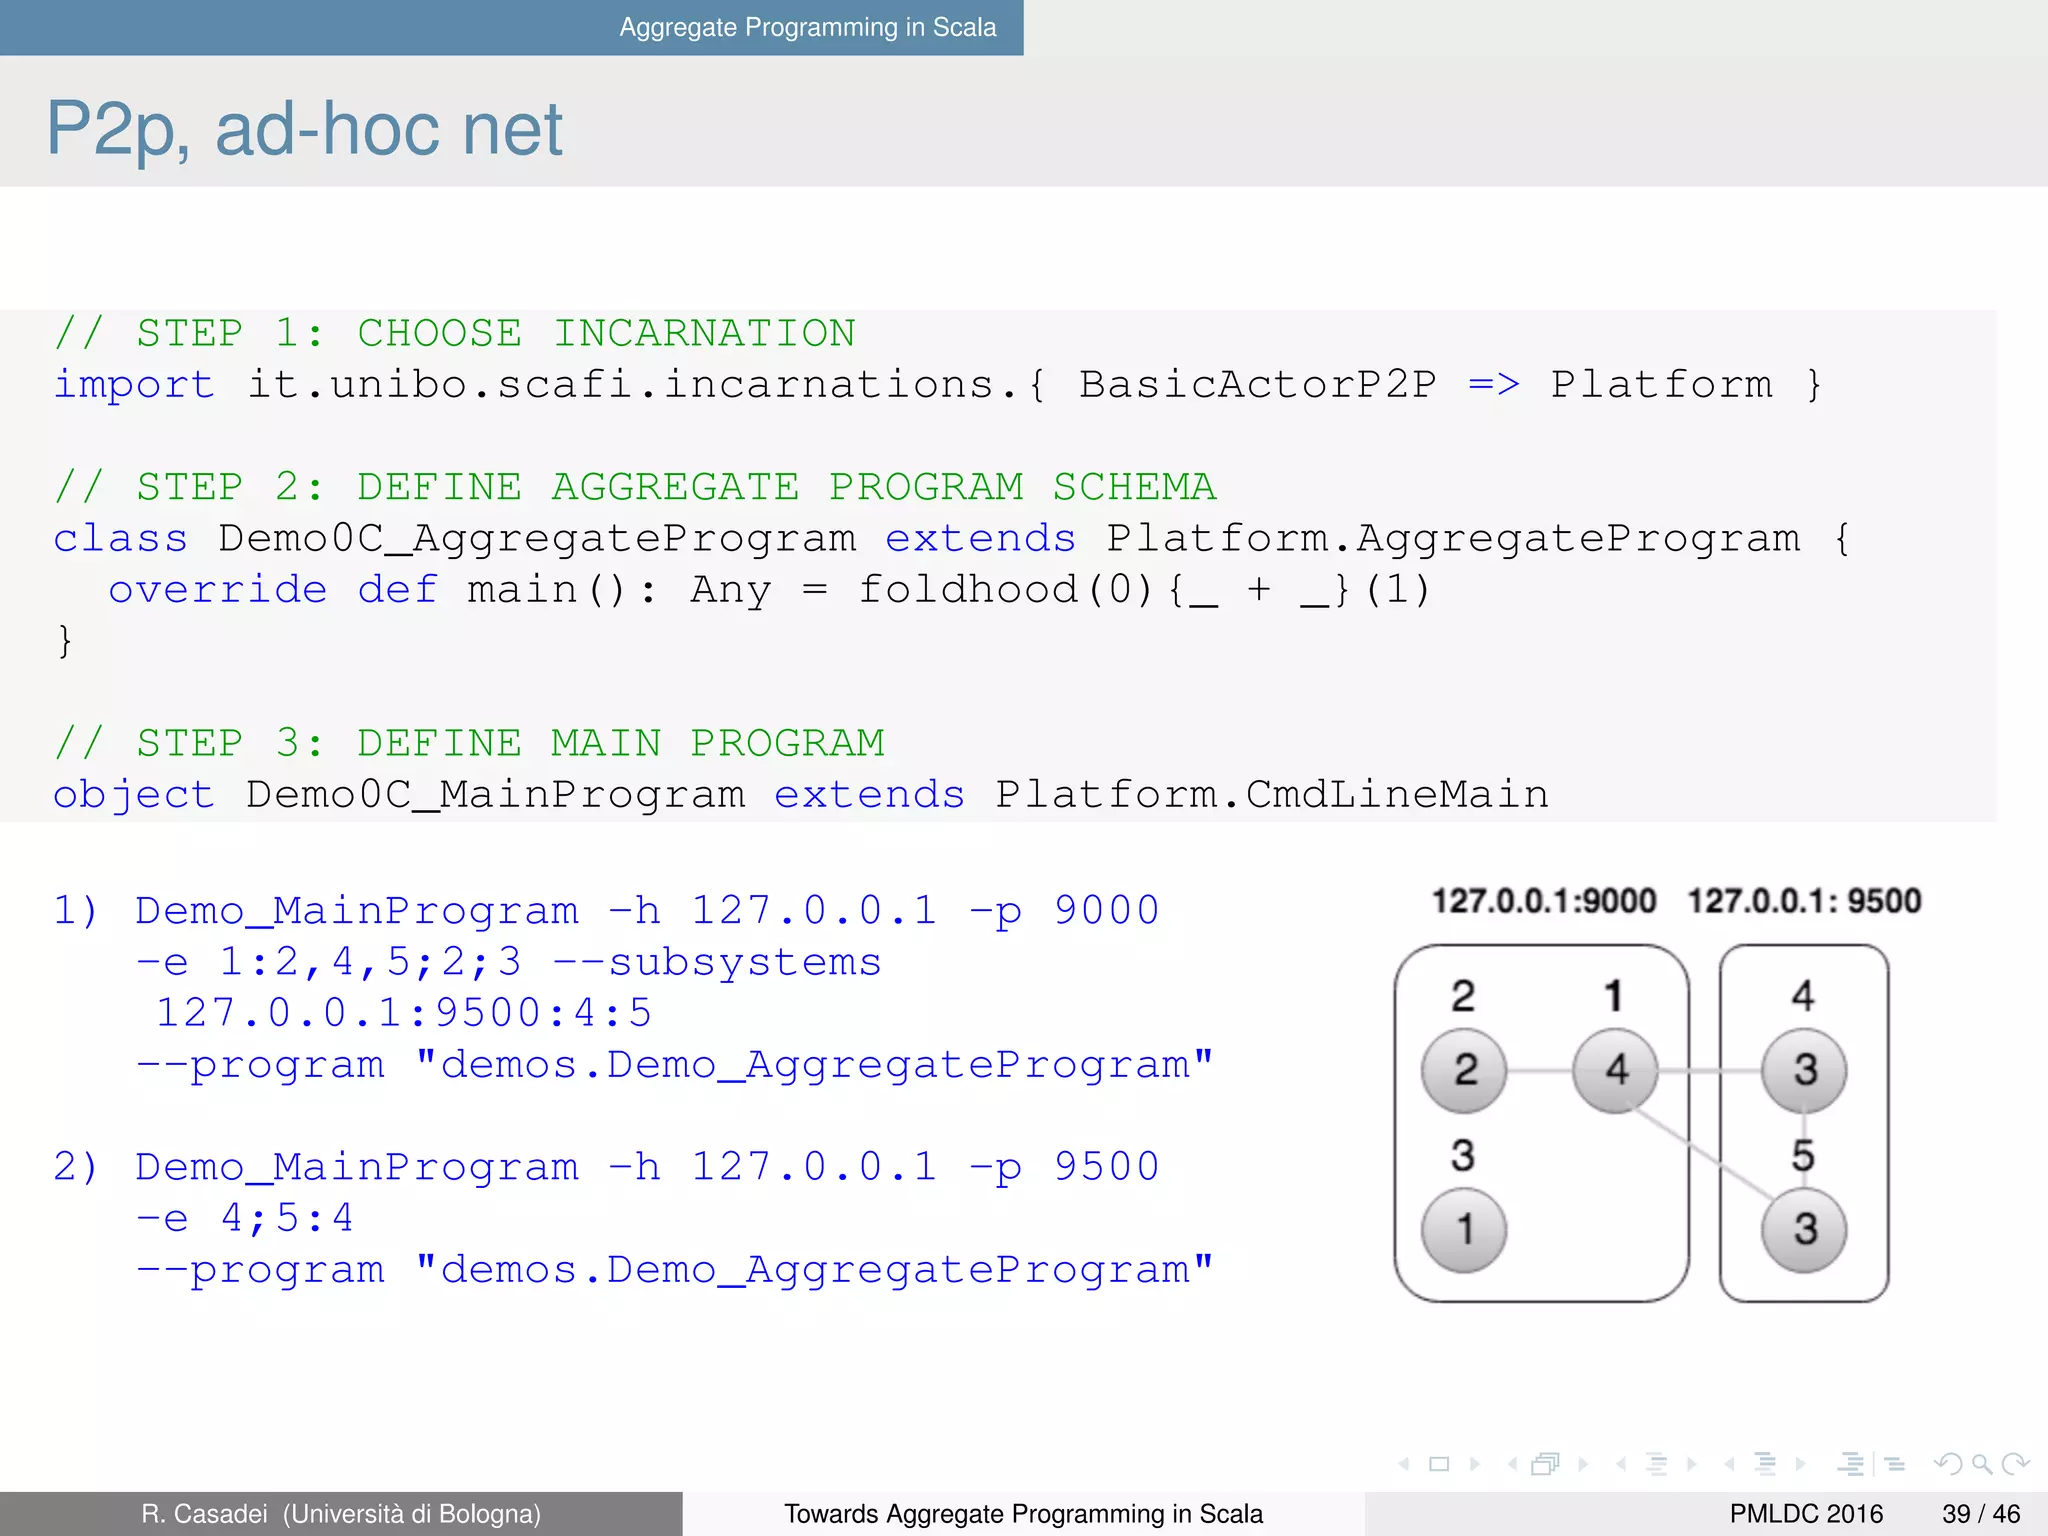Go to previous frame with arrow before stacked frames

tap(1512, 1464)
